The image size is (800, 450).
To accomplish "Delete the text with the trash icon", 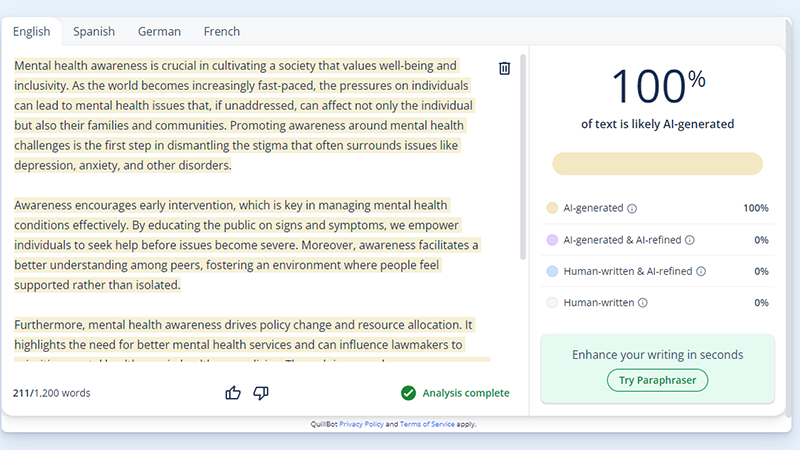I will pyautogui.click(x=504, y=68).
